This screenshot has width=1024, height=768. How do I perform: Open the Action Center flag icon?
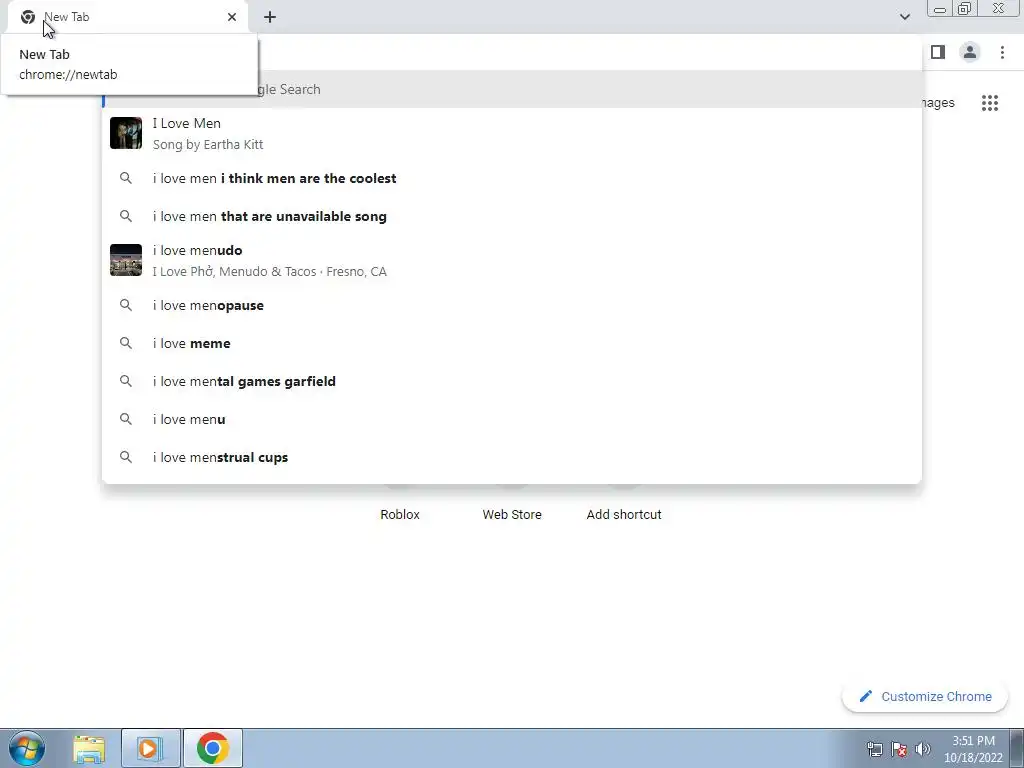coord(899,749)
